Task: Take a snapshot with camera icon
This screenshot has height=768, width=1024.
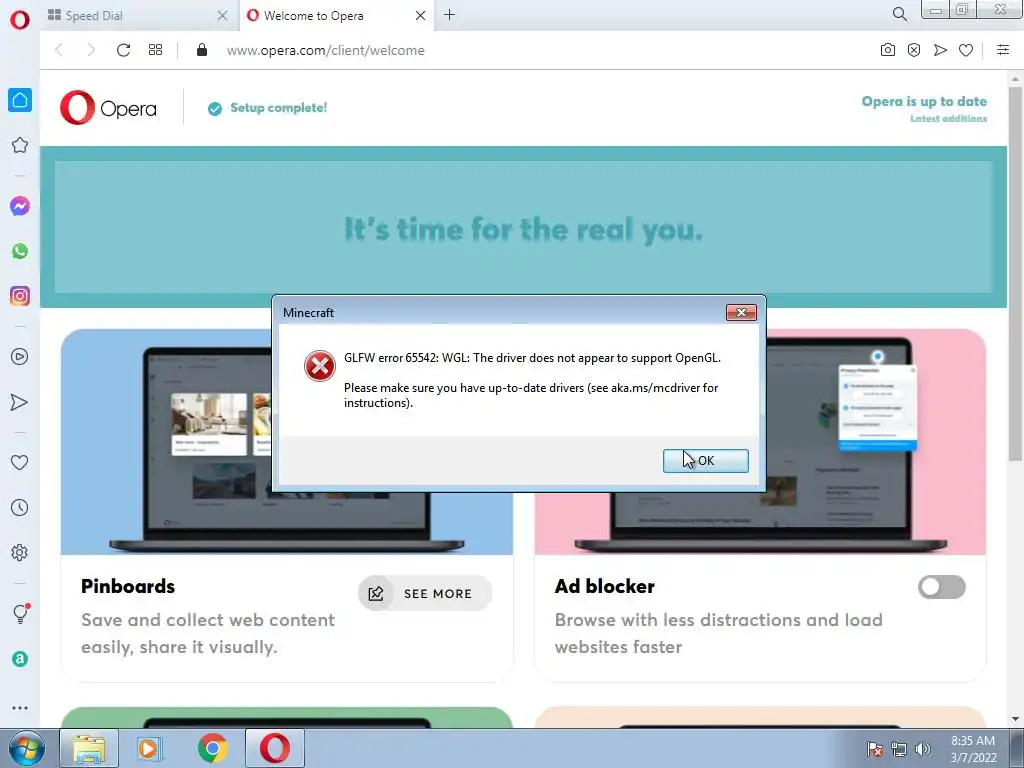Action: 888,50
